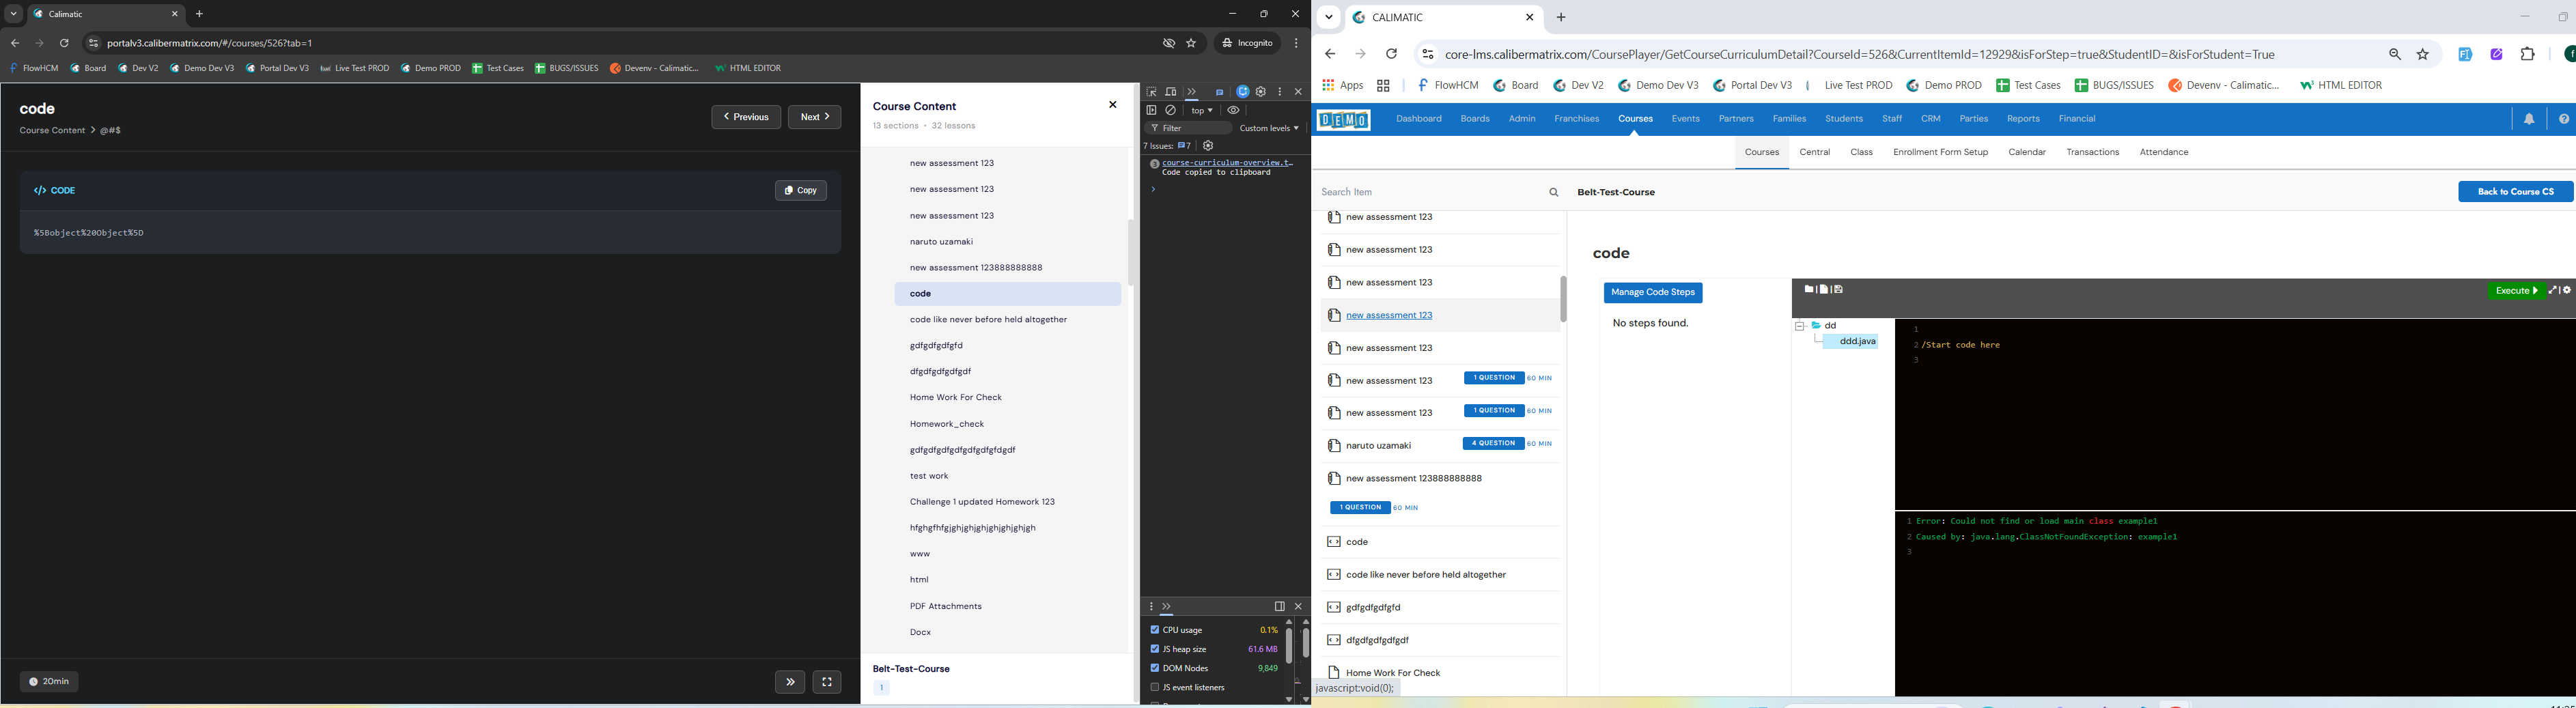Open the top context dropdown
The height and width of the screenshot is (708, 2576).
click(x=1202, y=111)
